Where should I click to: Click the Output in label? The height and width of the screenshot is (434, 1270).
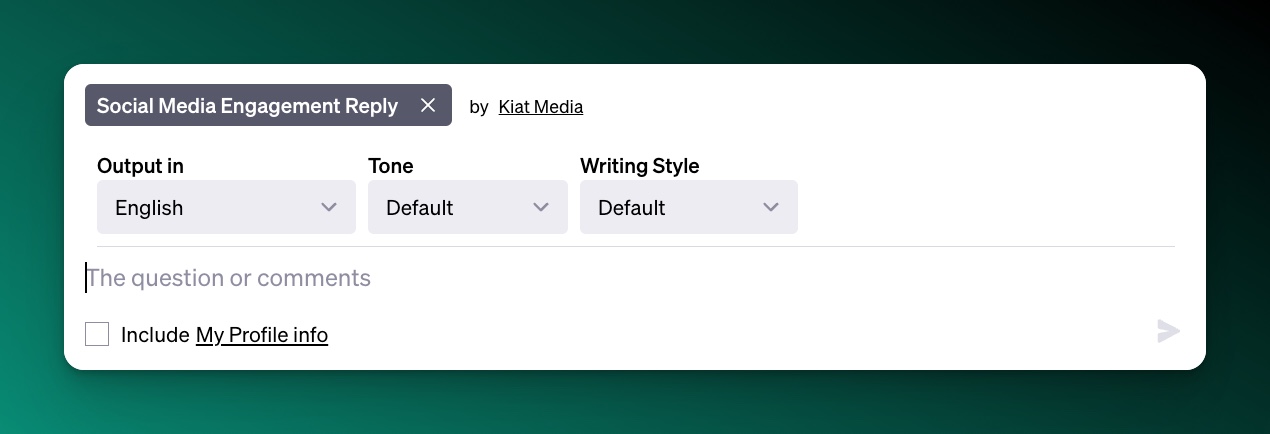(140, 166)
